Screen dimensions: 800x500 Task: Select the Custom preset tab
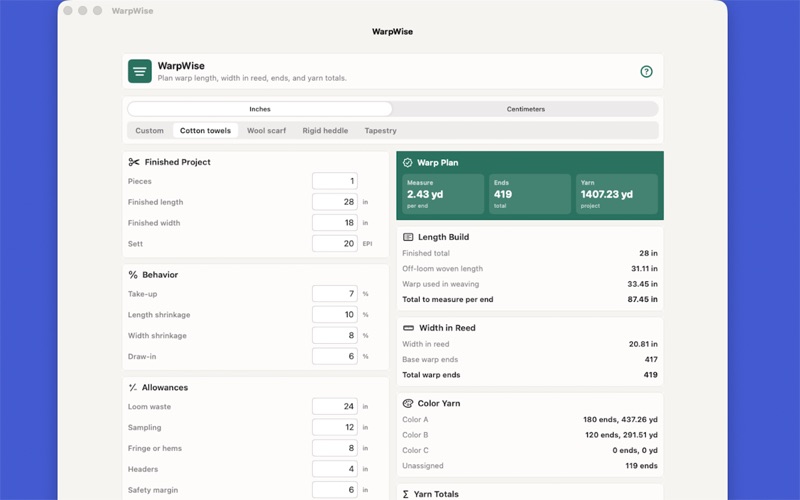click(149, 131)
